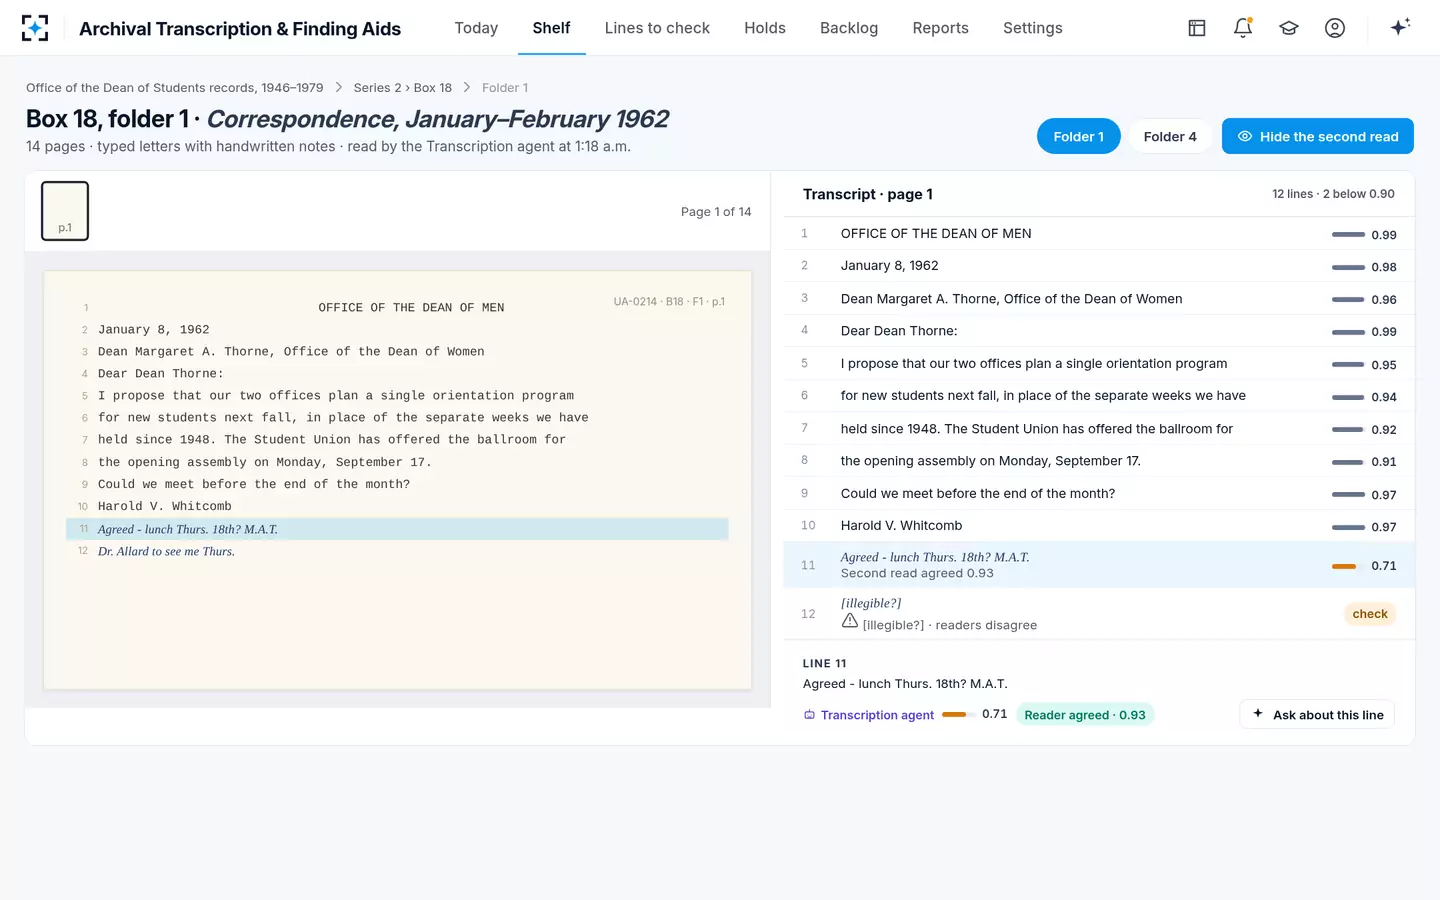Click the Second read agreed 0.93 note
Viewport: 1440px width, 900px height.
(917, 574)
